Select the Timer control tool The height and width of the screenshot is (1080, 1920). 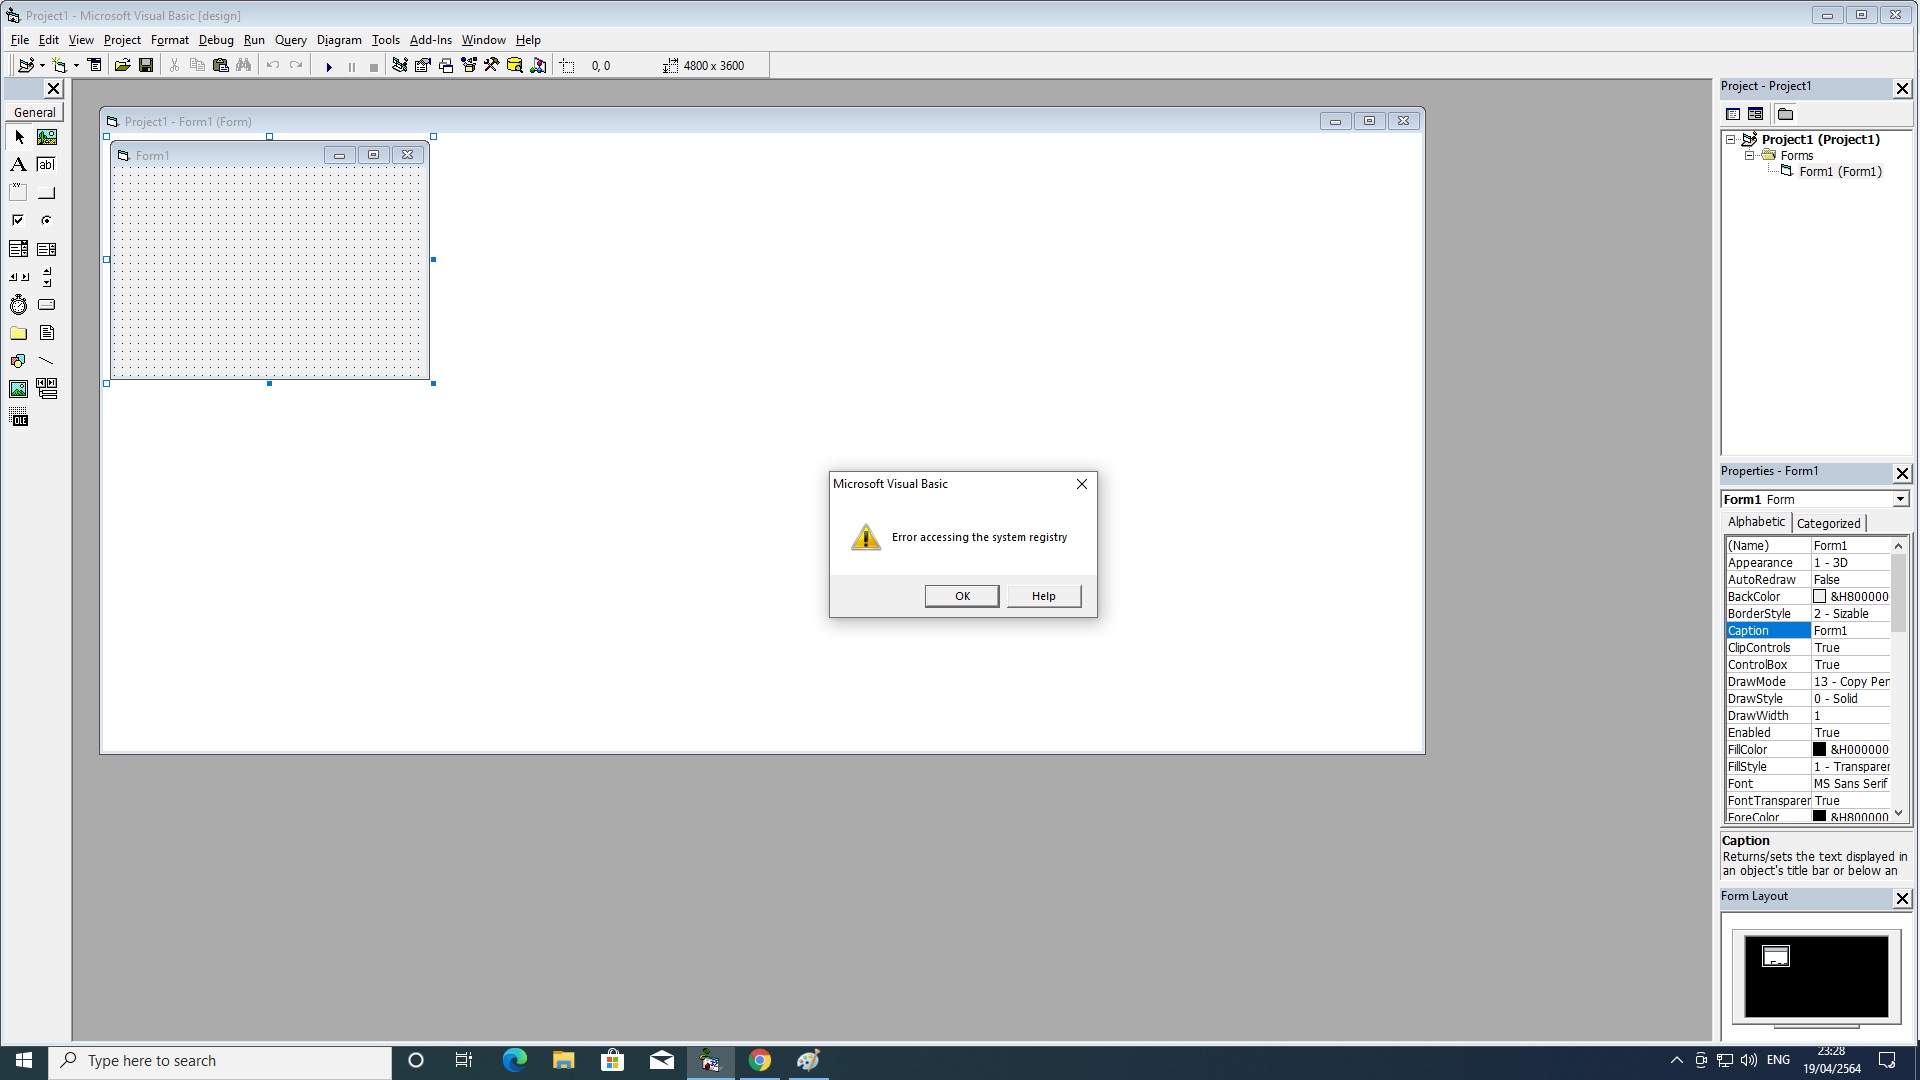(19, 305)
